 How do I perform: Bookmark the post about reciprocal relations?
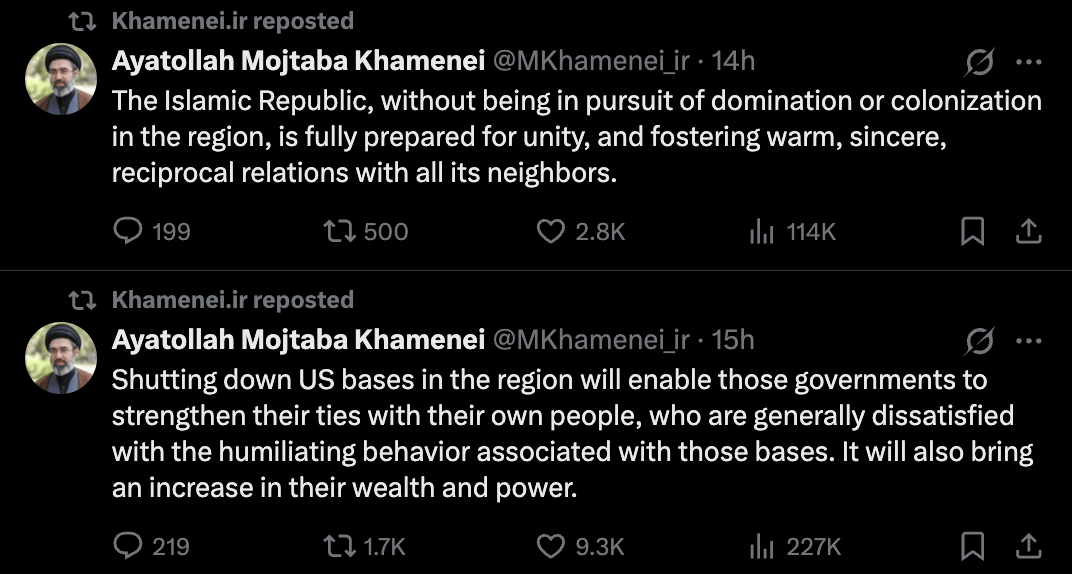pyautogui.click(x=971, y=232)
